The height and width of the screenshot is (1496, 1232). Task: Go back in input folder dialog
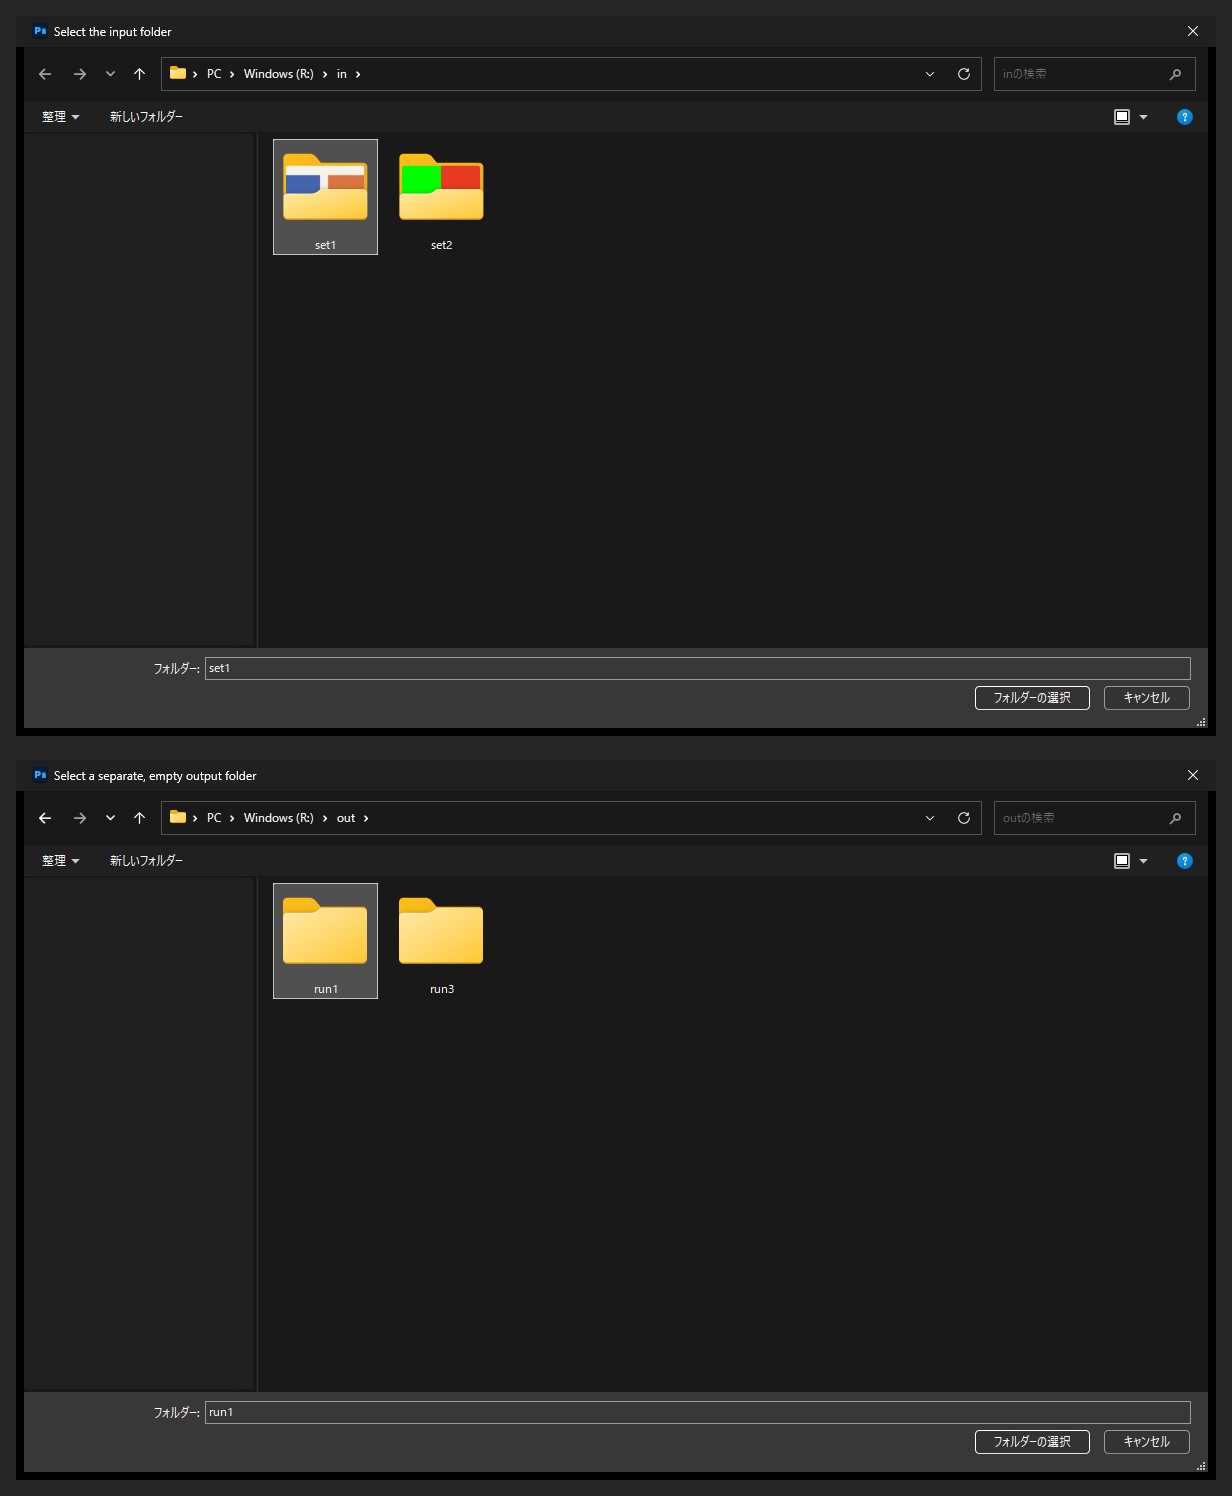tap(45, 74)
